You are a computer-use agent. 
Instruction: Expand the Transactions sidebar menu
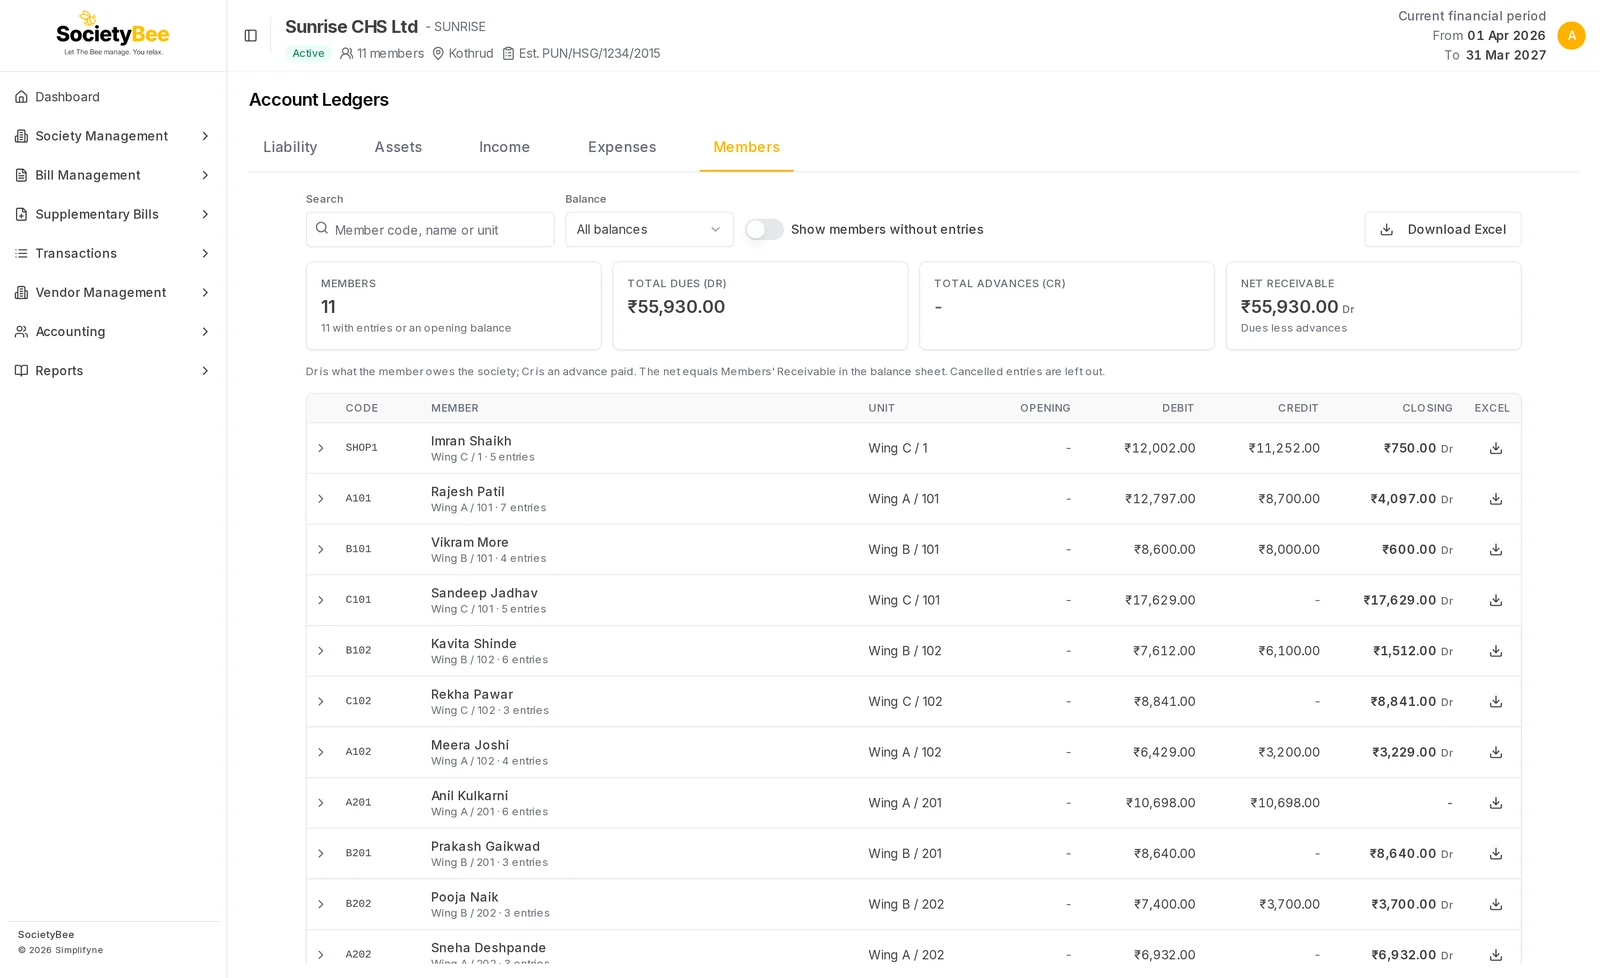point(113,253)
